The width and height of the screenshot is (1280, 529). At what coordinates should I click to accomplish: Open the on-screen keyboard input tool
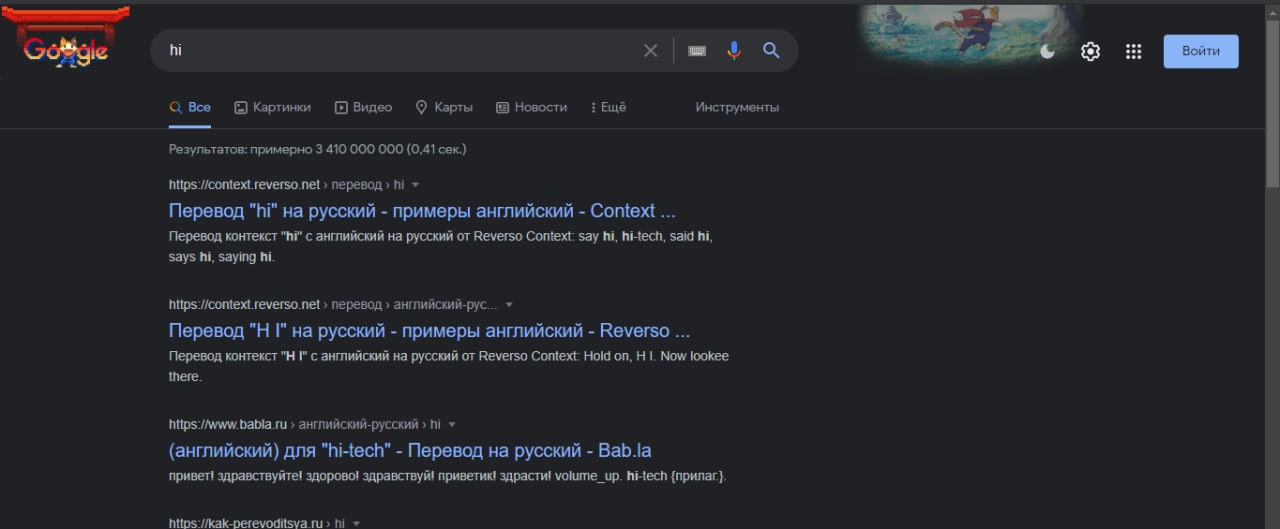pos(697,51)
